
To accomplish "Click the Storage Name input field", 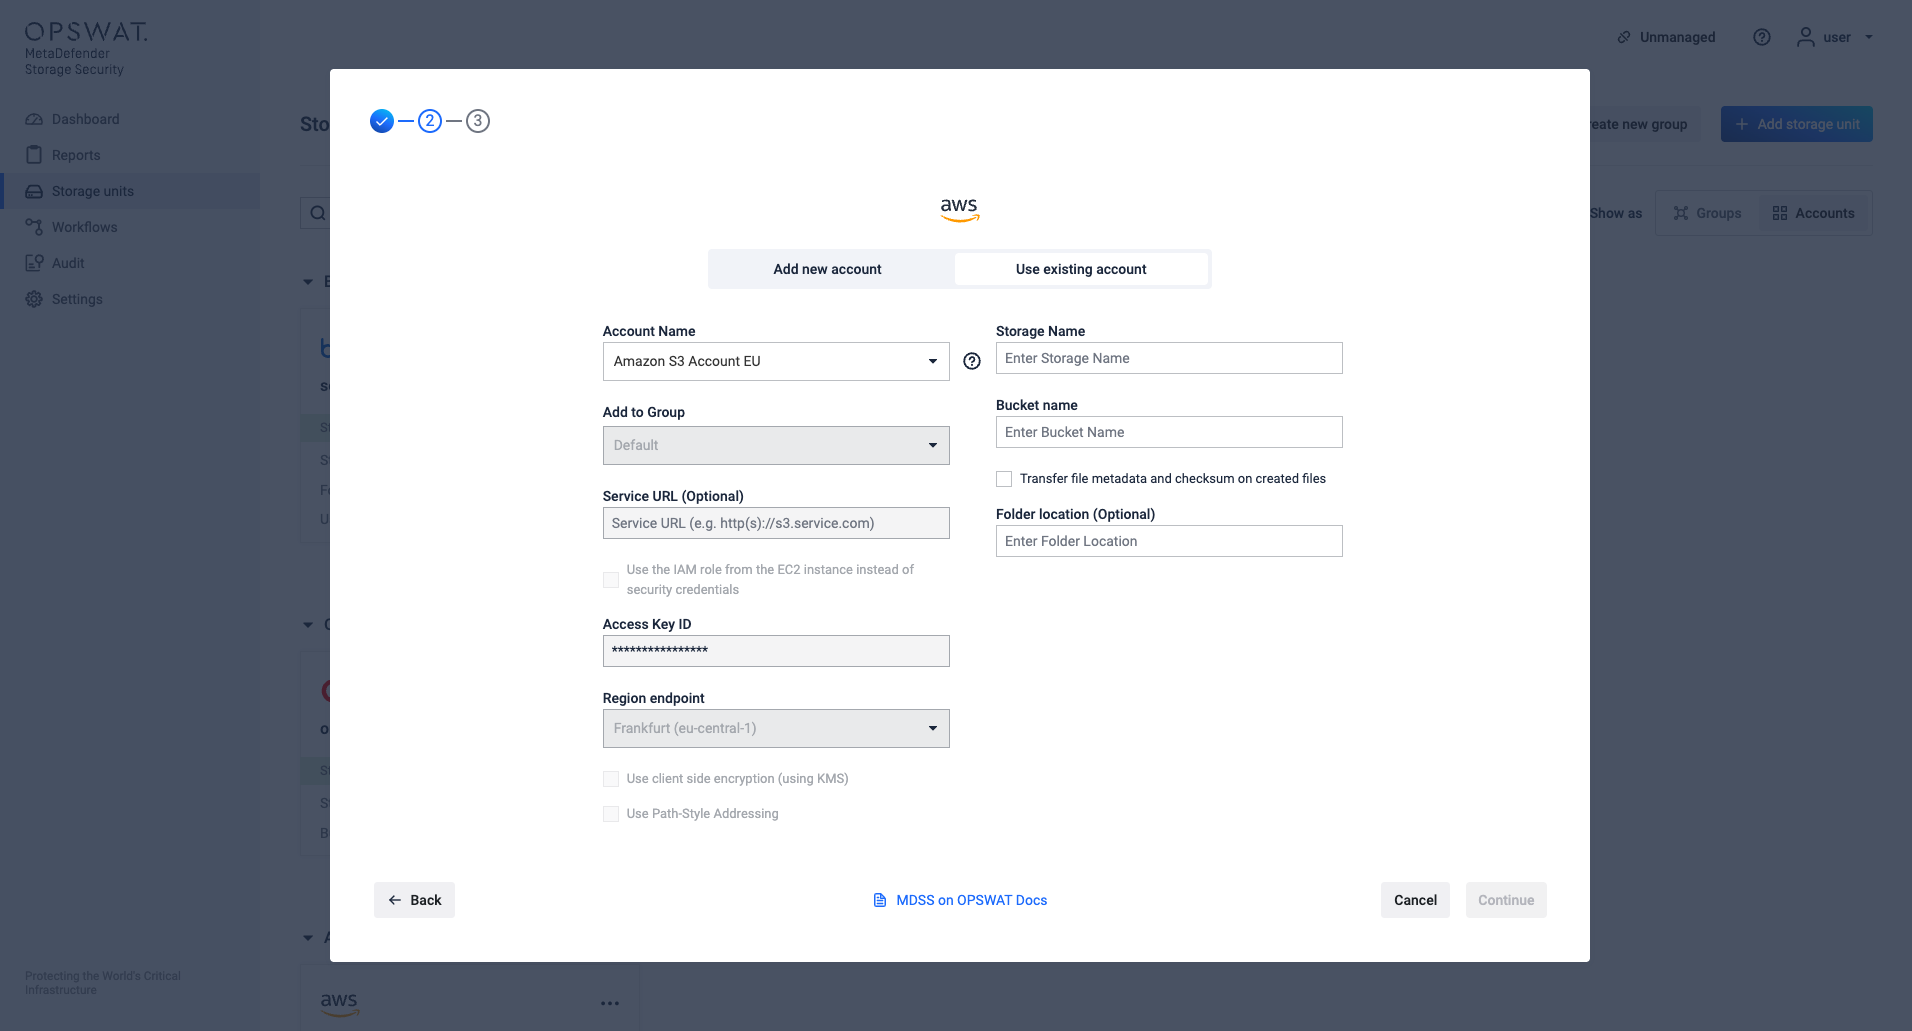I will (x=1168, y=358).
